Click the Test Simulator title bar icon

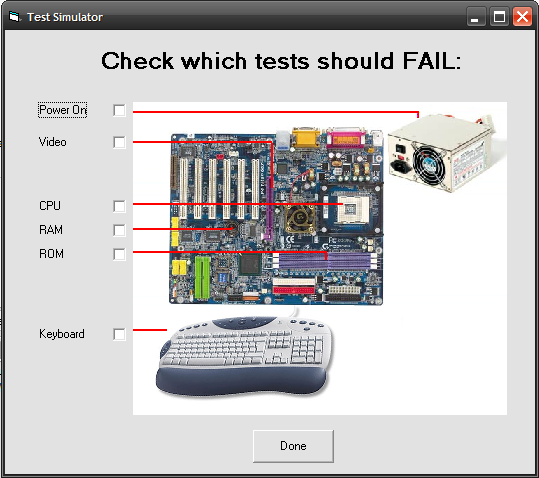tap(14, 16)
